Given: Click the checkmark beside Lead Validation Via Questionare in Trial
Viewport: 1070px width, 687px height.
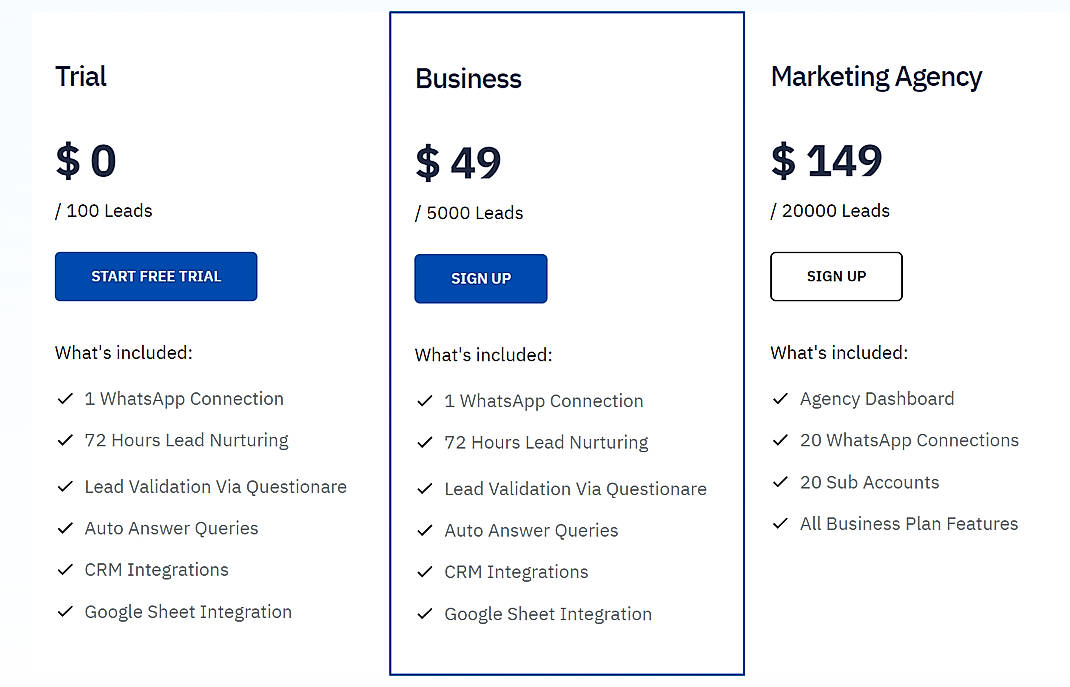Looking at the screenshot, I should 65,486.
